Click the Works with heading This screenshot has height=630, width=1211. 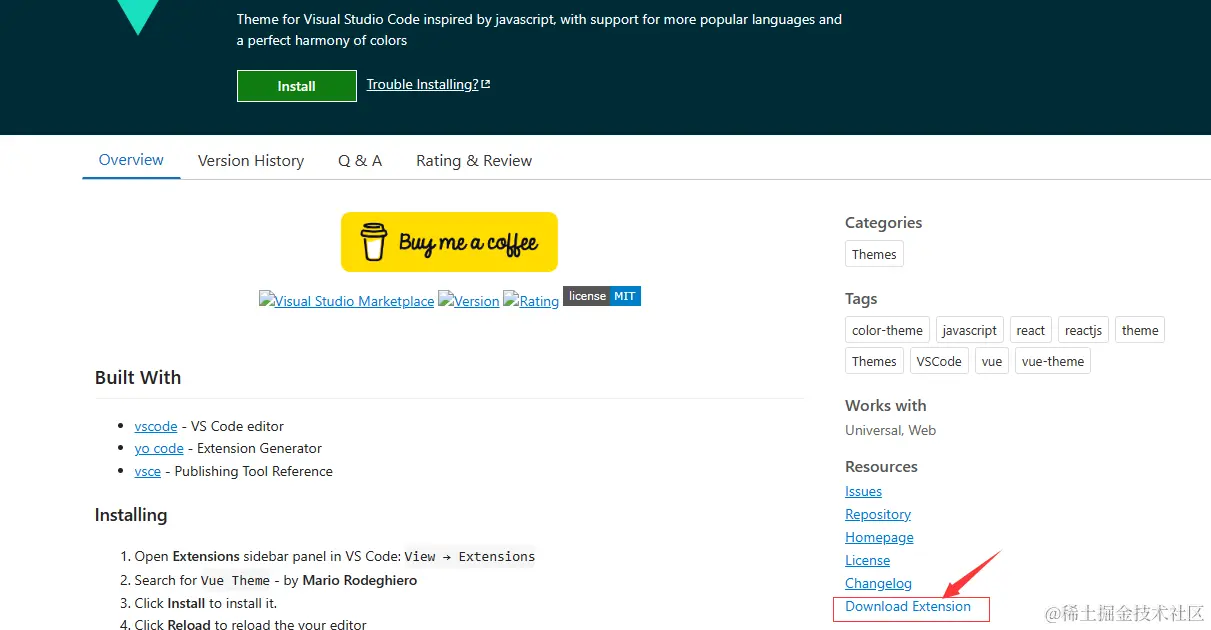885,405
